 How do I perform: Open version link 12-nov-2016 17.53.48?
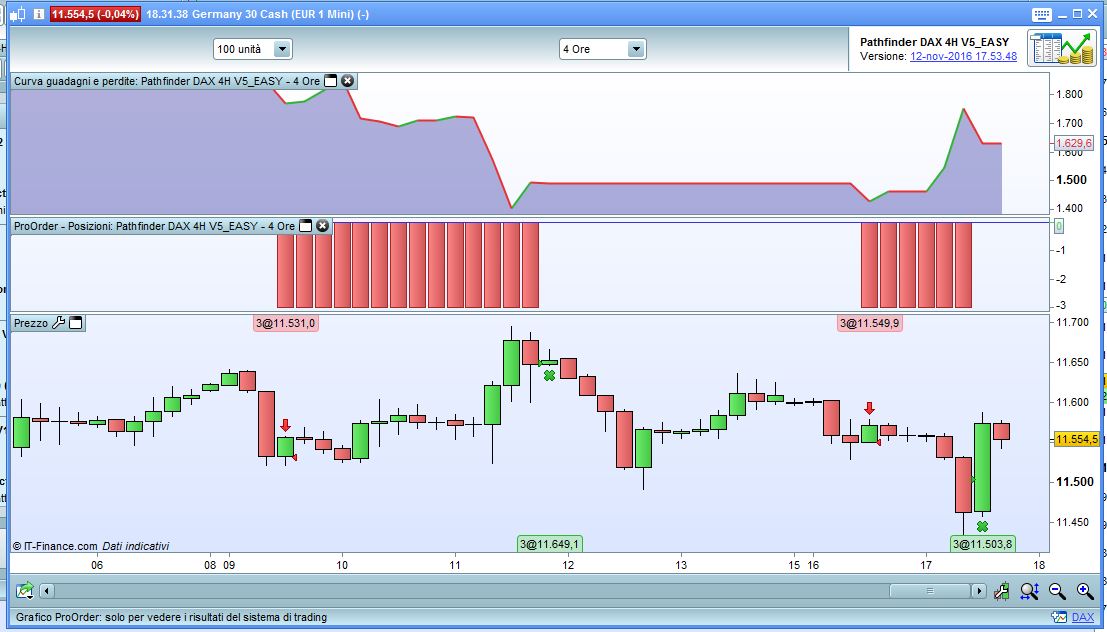coord(963,56)
